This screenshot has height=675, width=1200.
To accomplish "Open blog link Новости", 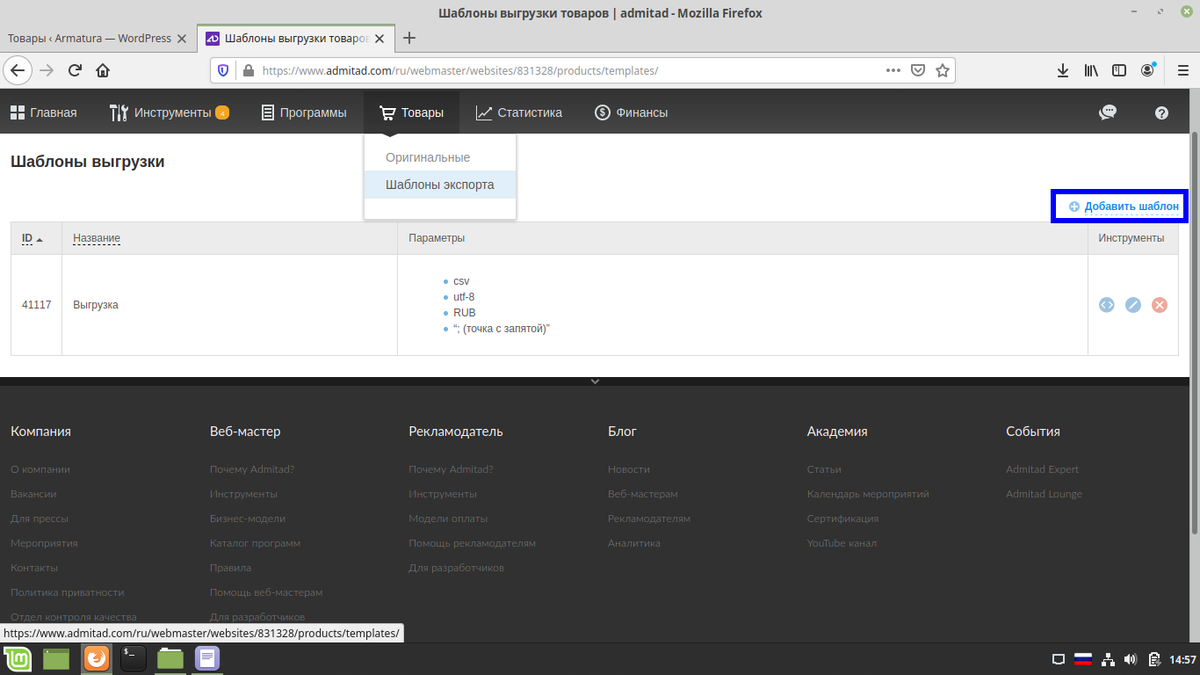I will click(629, 469).
